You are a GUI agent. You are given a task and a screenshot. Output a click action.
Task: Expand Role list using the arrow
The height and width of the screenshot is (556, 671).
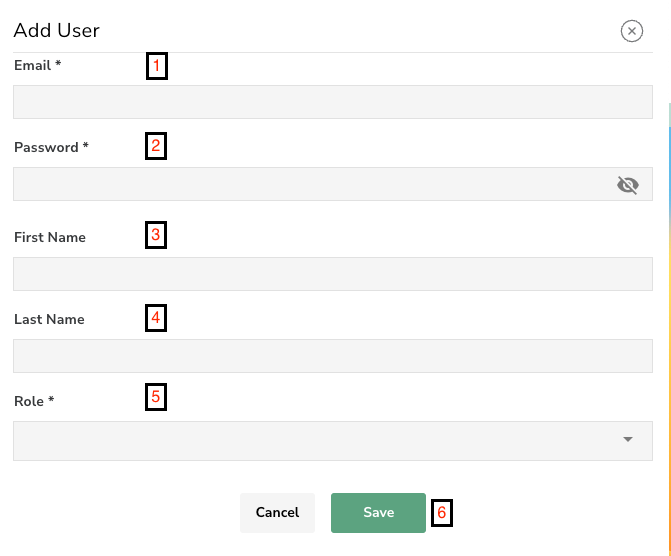click(x=628, y=439)
